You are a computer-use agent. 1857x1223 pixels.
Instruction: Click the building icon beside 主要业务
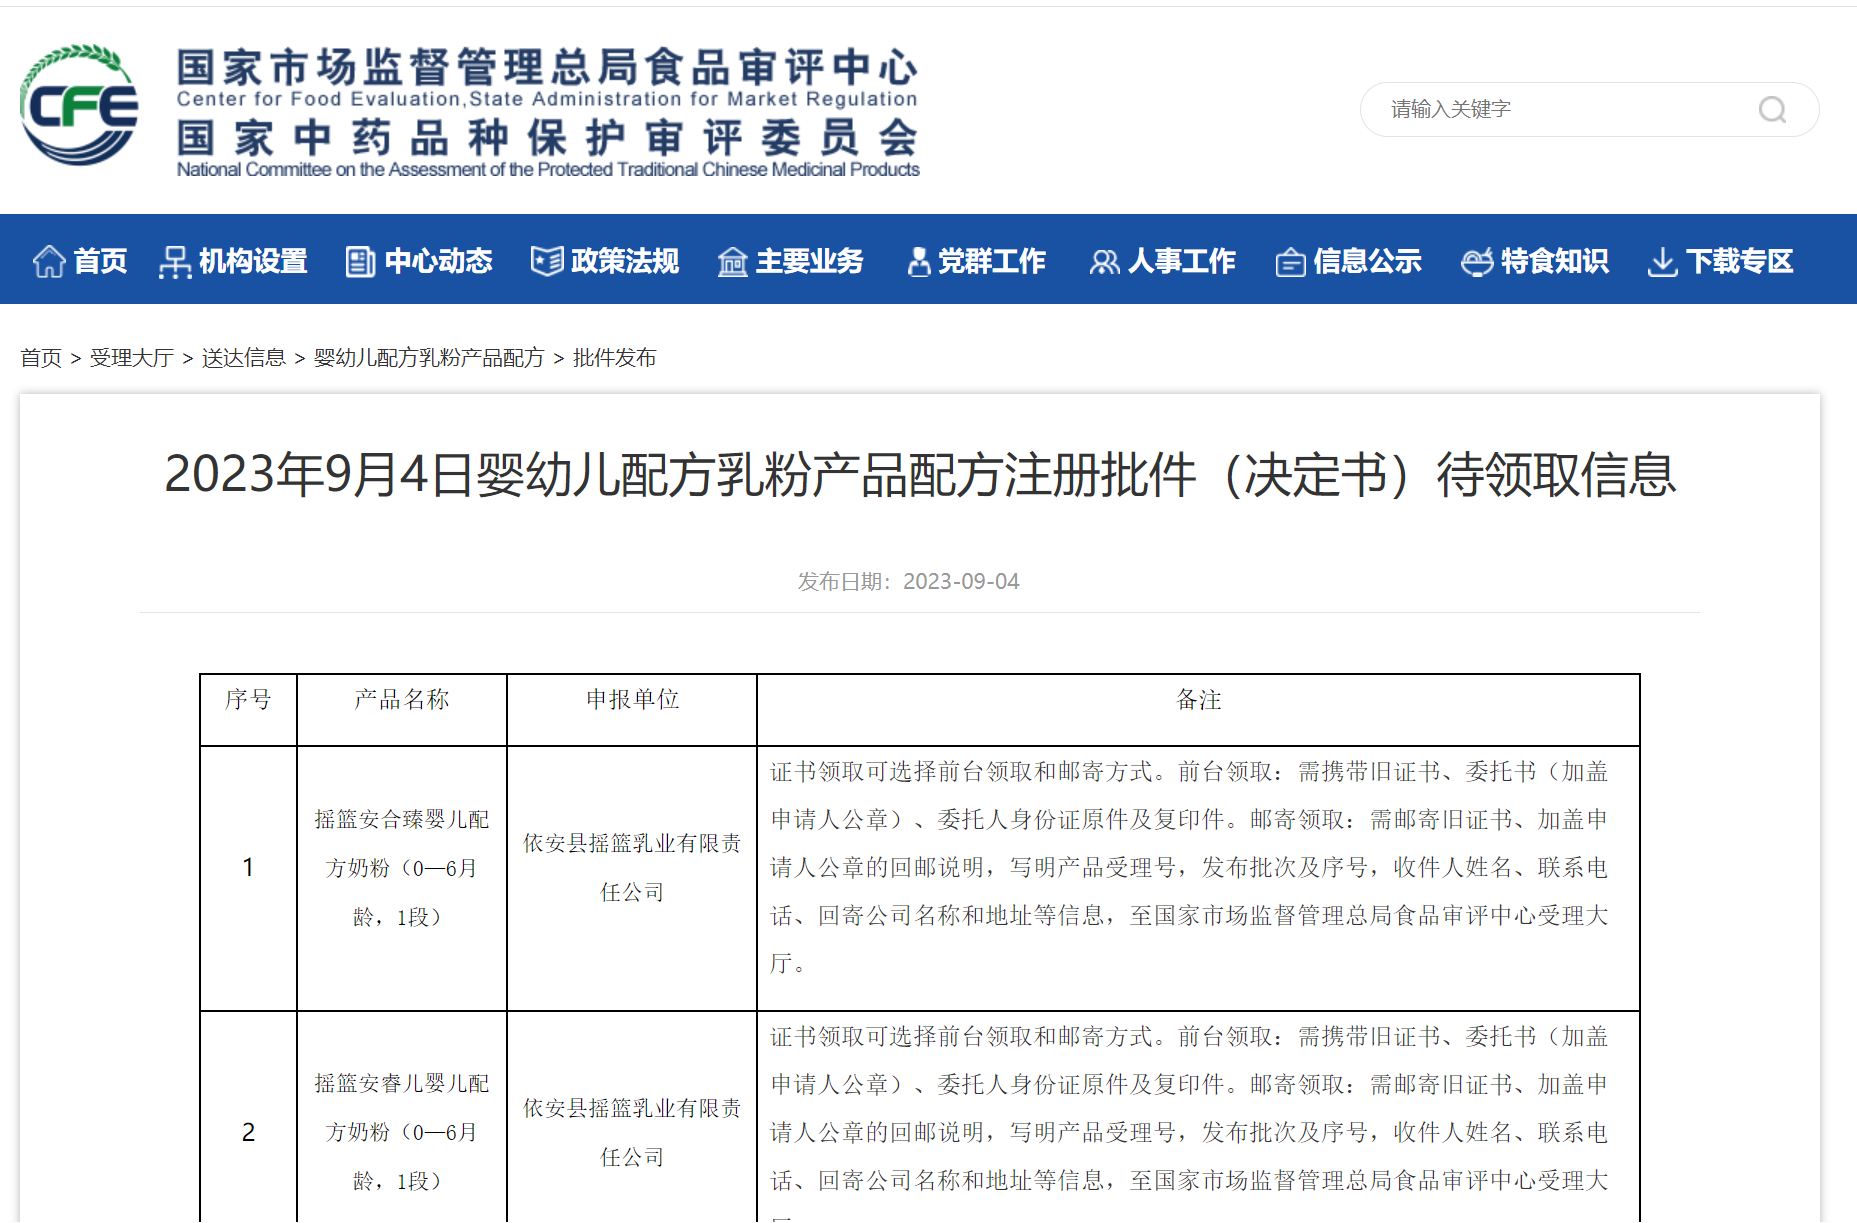(x=732, y=262)
